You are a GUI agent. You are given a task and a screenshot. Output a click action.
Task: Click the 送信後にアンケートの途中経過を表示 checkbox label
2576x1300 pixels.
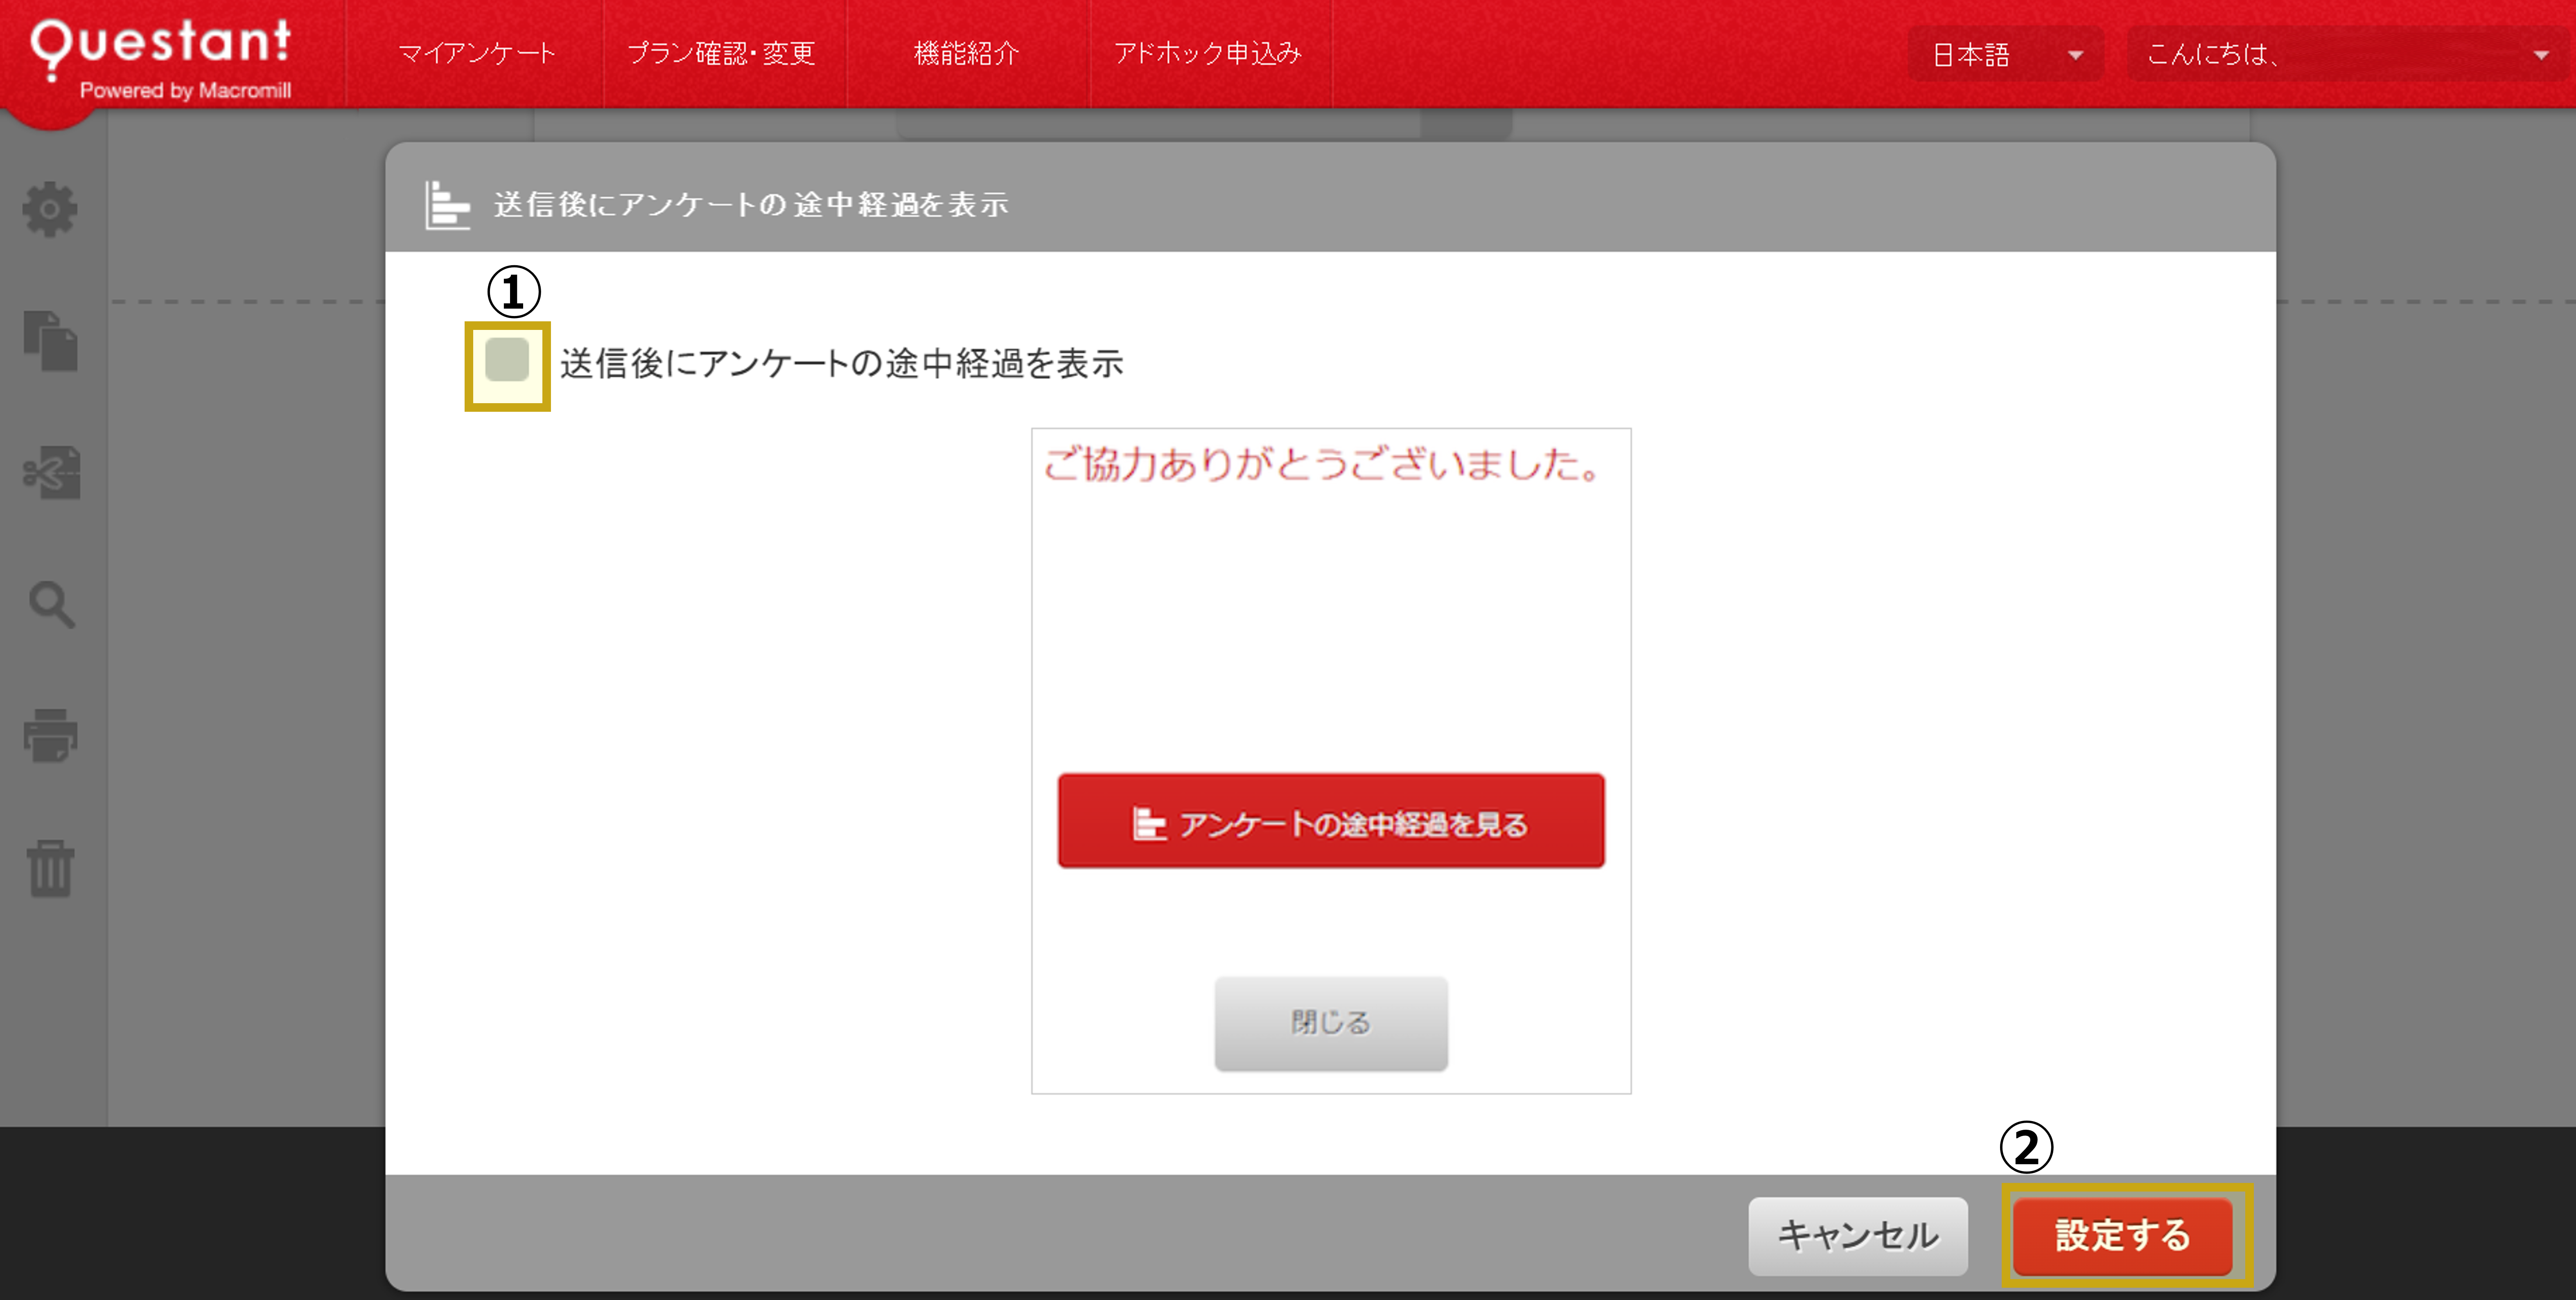coord(842,363)
